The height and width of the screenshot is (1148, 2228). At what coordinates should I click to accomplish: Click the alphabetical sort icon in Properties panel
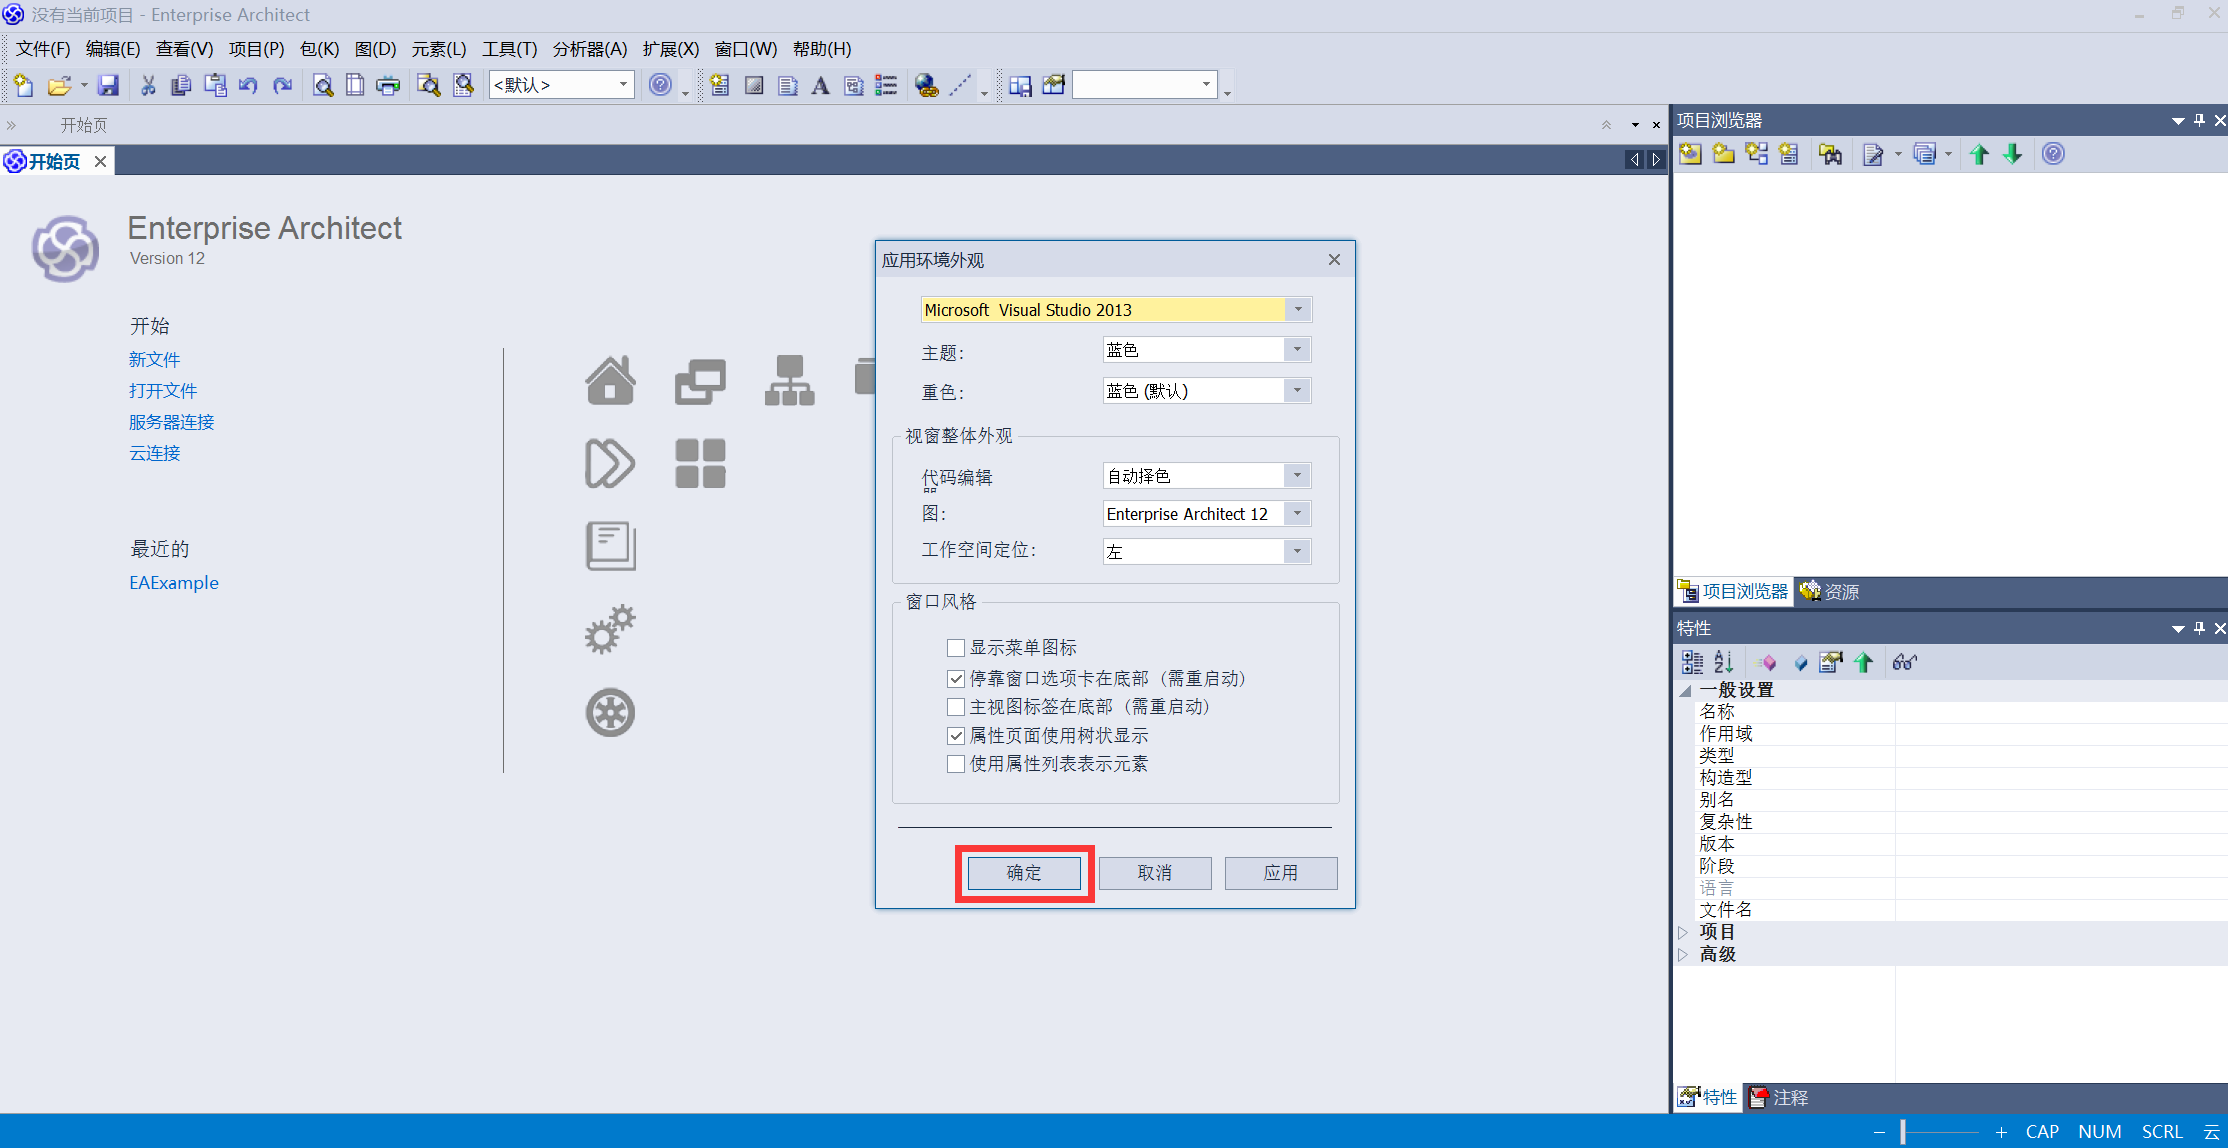tap(1724, 662)
